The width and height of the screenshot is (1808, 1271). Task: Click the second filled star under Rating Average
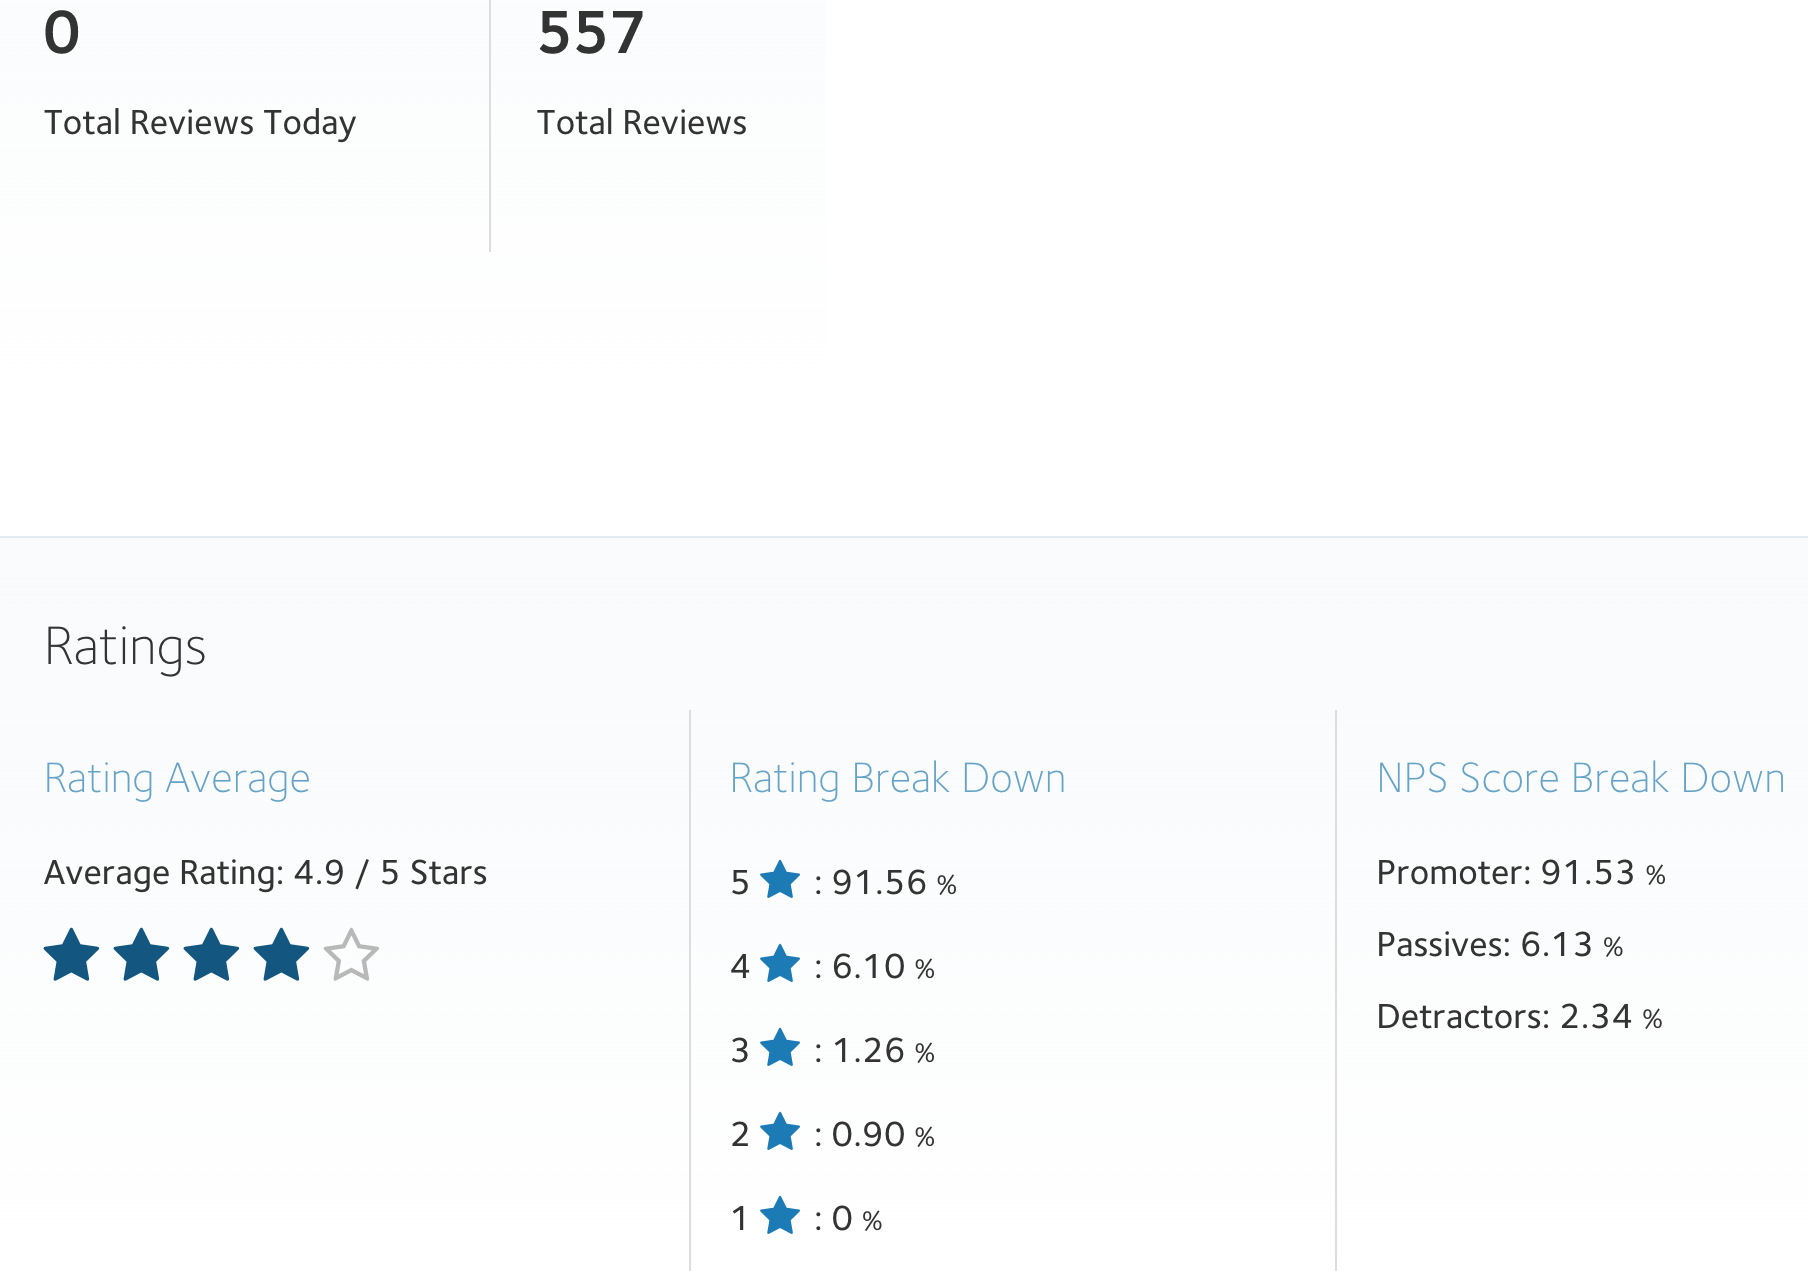[142, 955]
